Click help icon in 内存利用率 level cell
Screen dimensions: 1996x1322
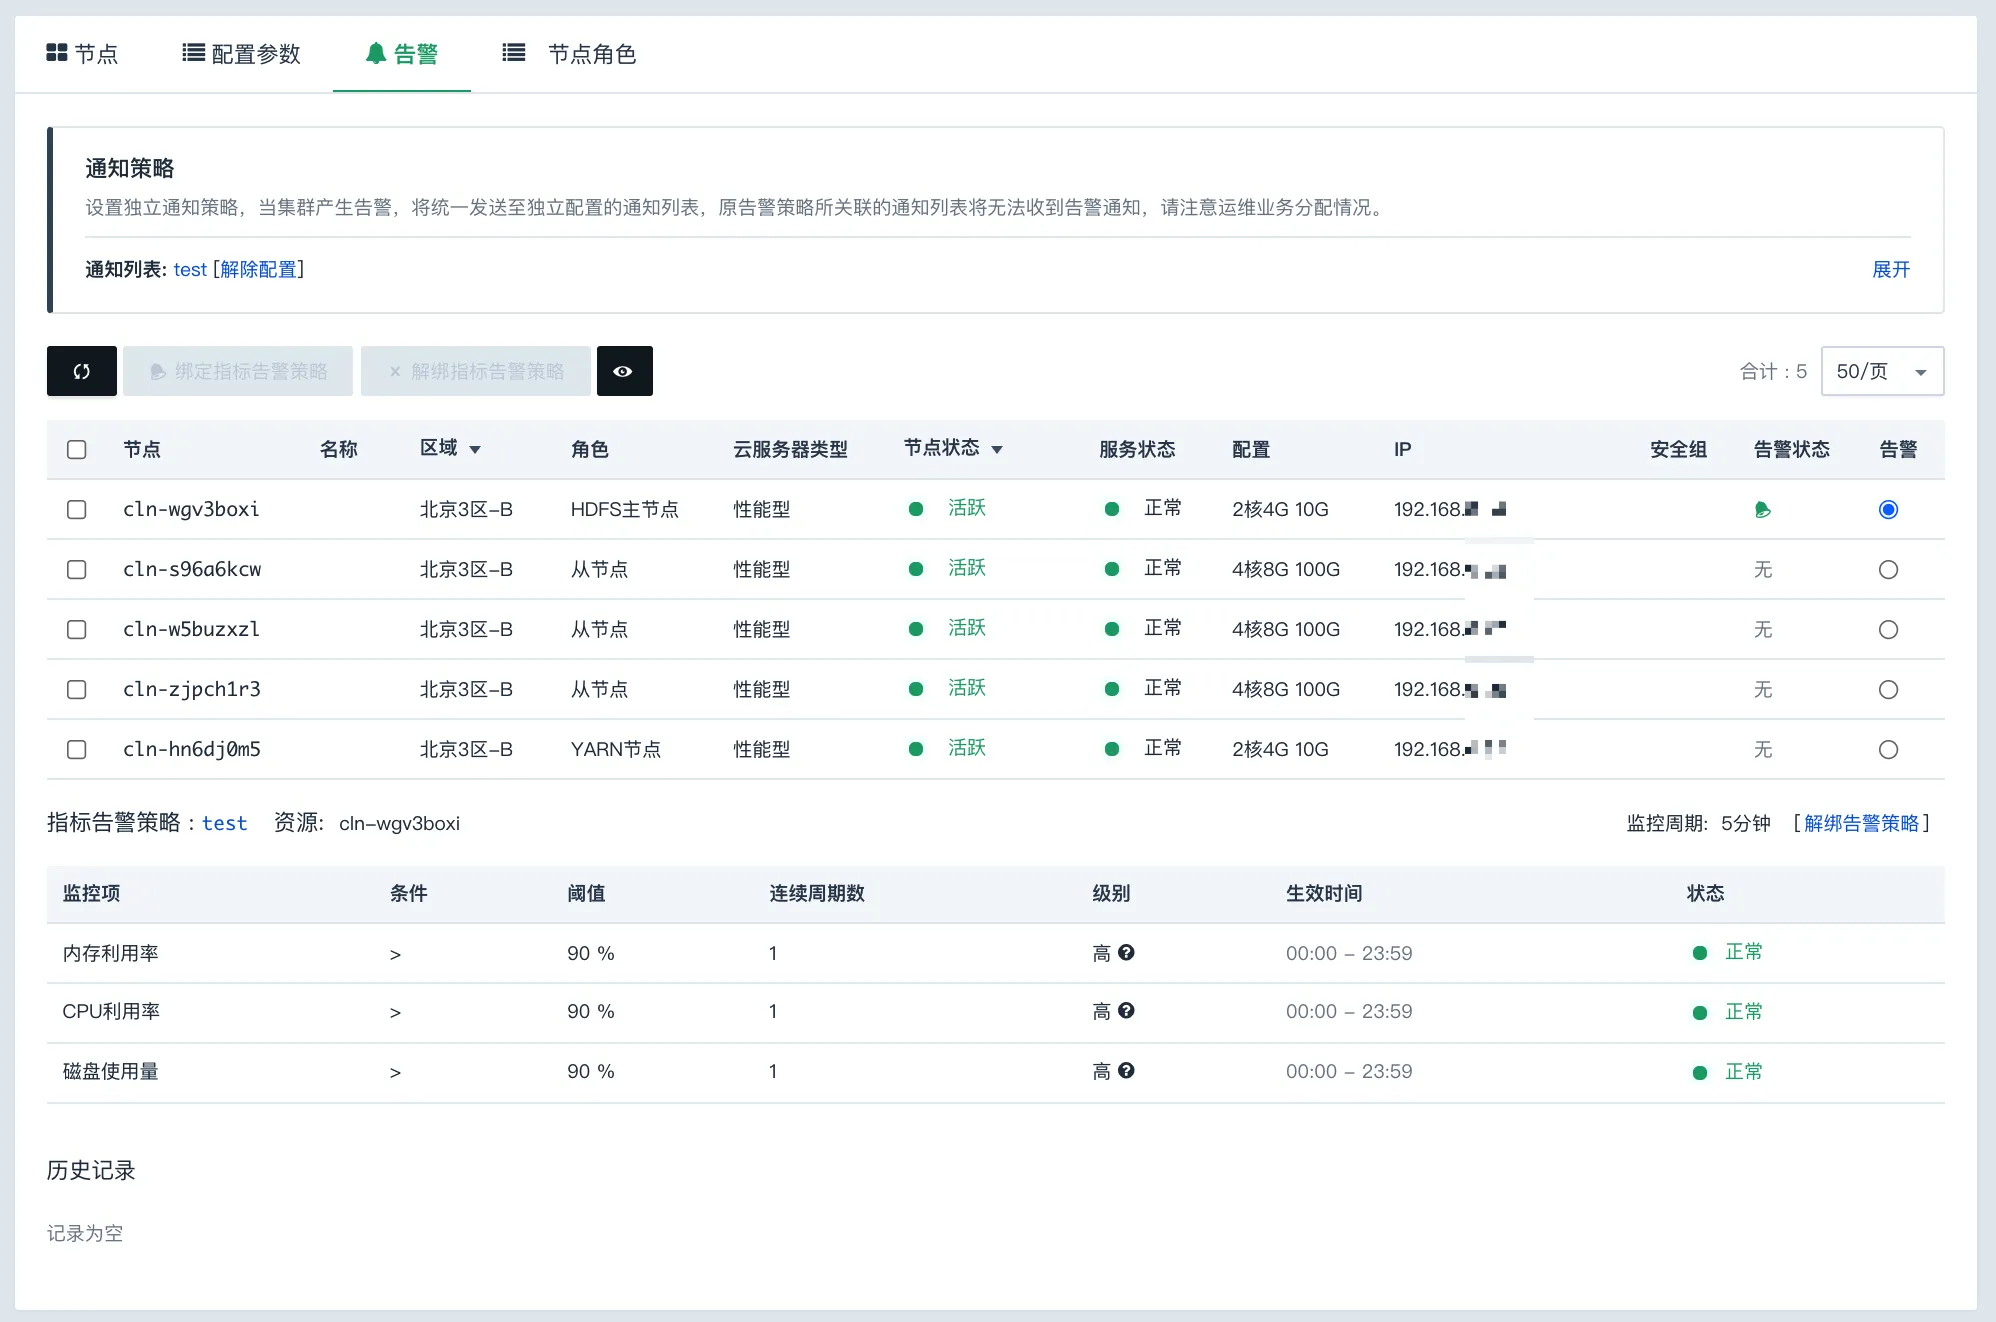coord(1126,952)
